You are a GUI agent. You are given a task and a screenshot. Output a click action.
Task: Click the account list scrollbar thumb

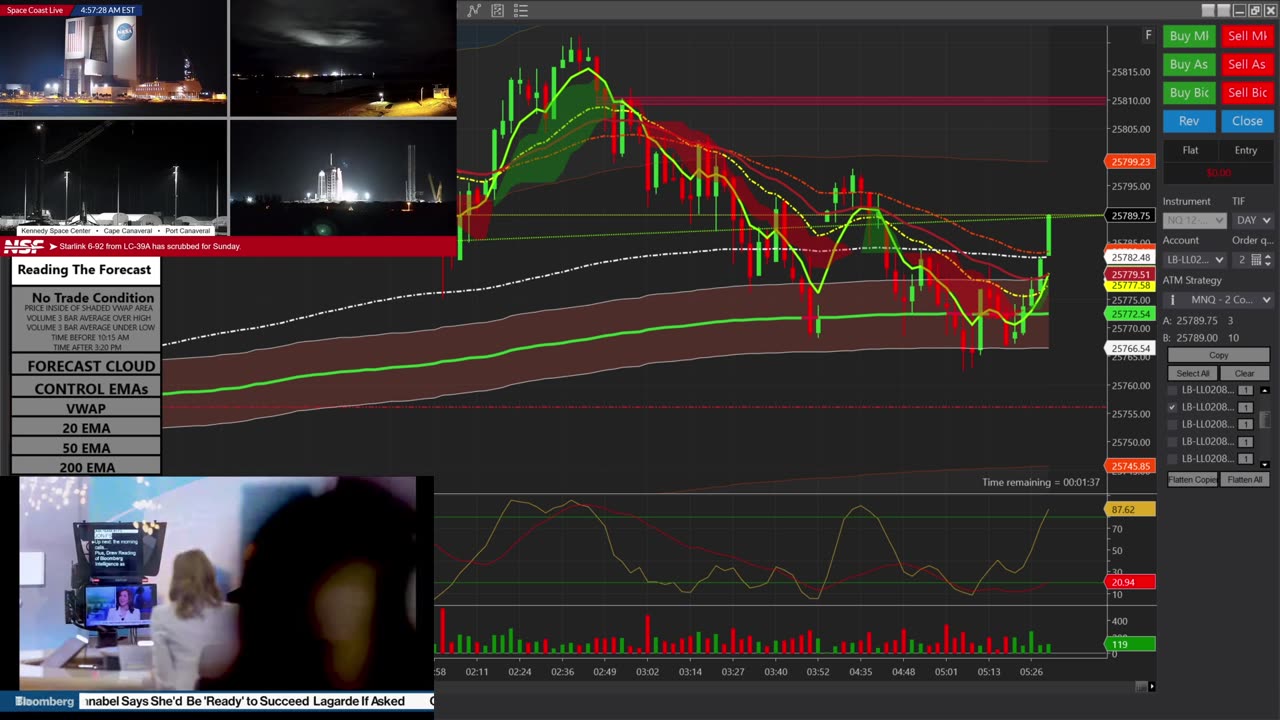pos(1265,420)
